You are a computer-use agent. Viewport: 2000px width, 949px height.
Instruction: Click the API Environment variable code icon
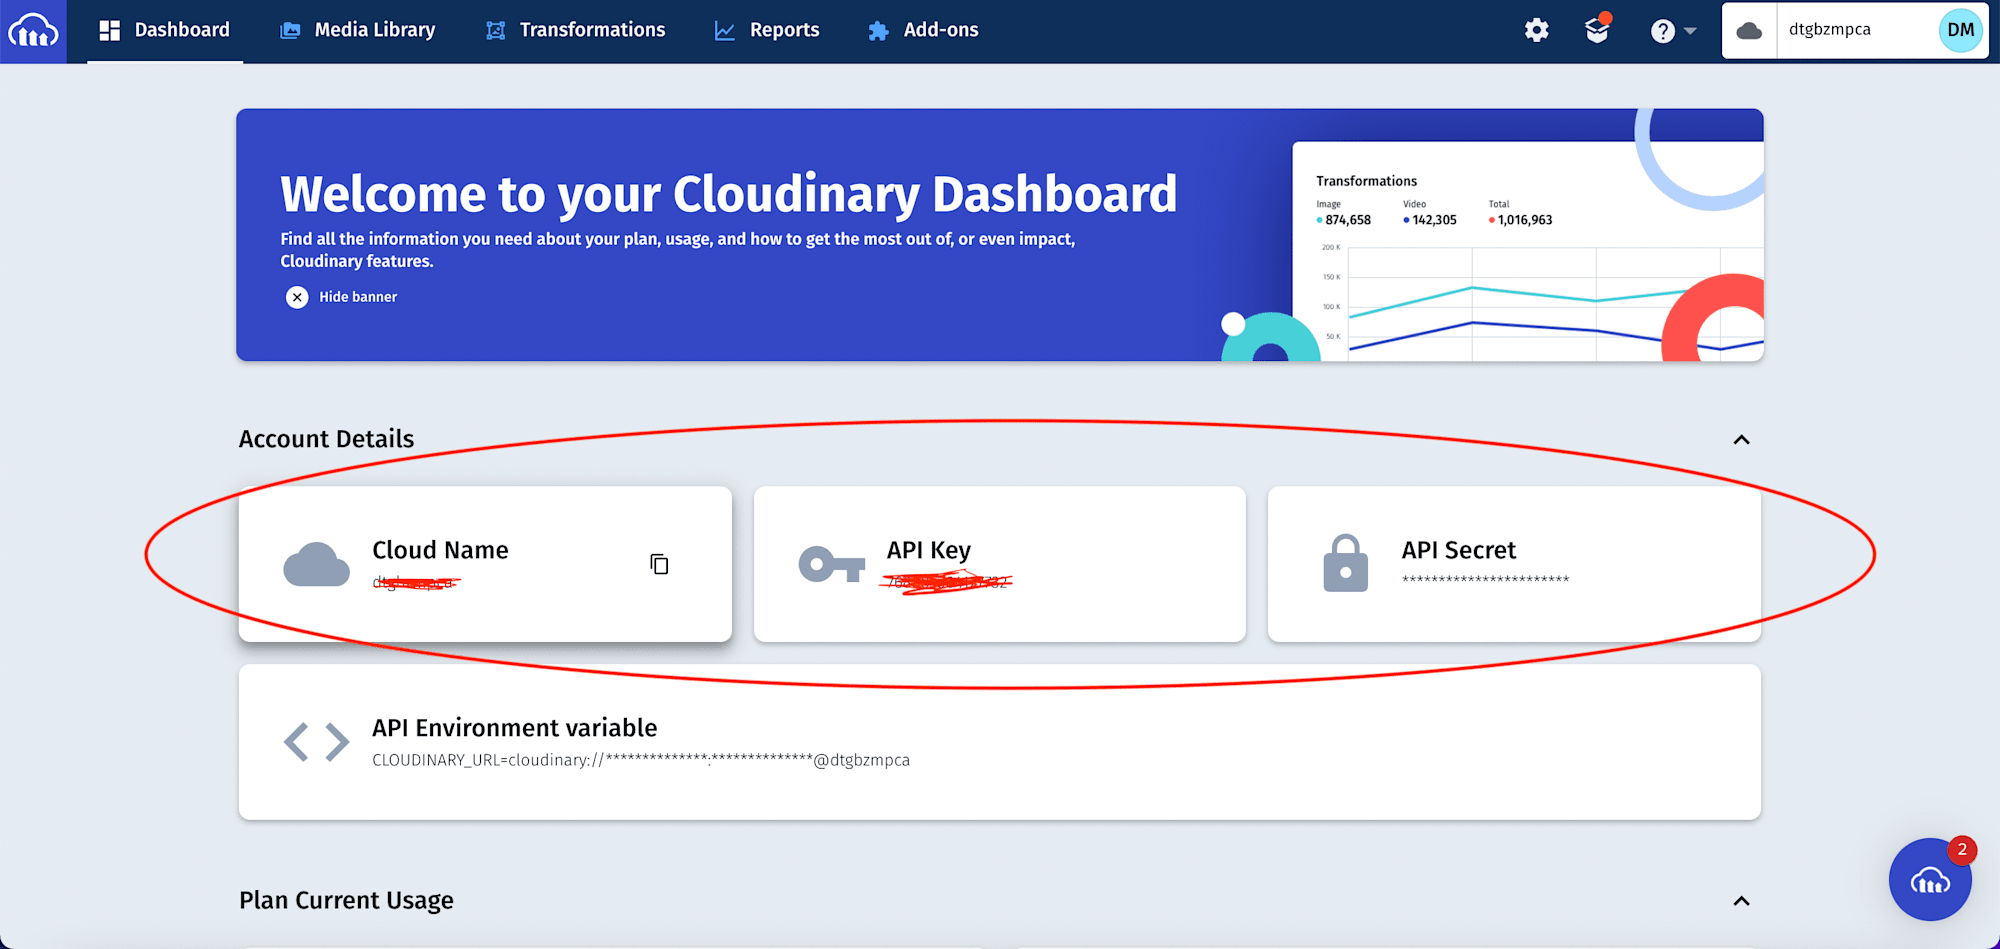(x=317, y=742)
